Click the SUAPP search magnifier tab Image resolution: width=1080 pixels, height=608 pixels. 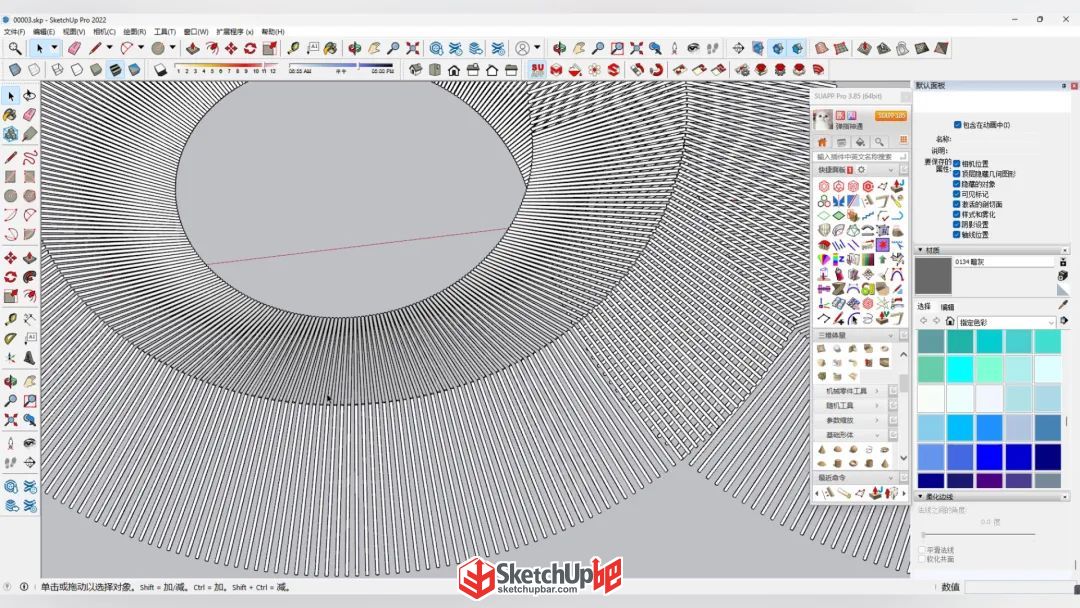[x=880, y=142]
